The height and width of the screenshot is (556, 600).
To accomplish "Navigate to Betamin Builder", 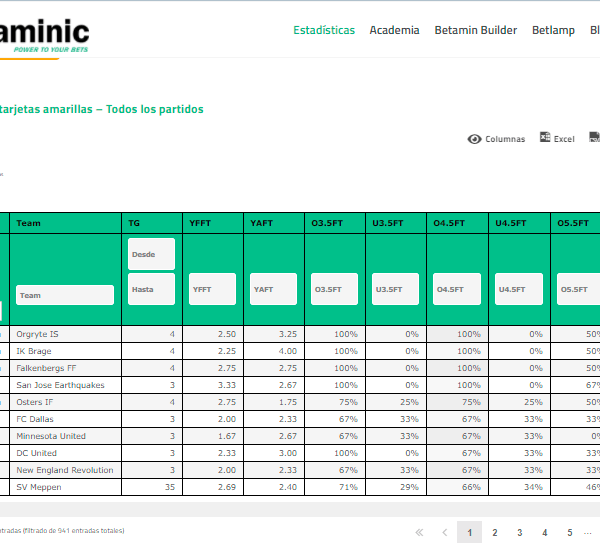I will (475, 30).
